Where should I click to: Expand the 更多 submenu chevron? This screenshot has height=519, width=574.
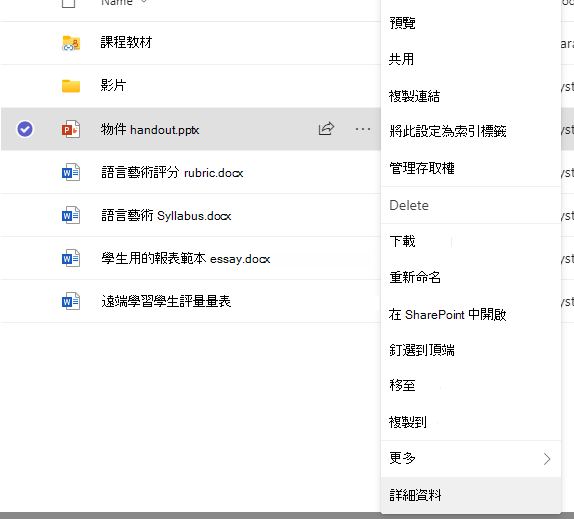click(x=547, y=459)
